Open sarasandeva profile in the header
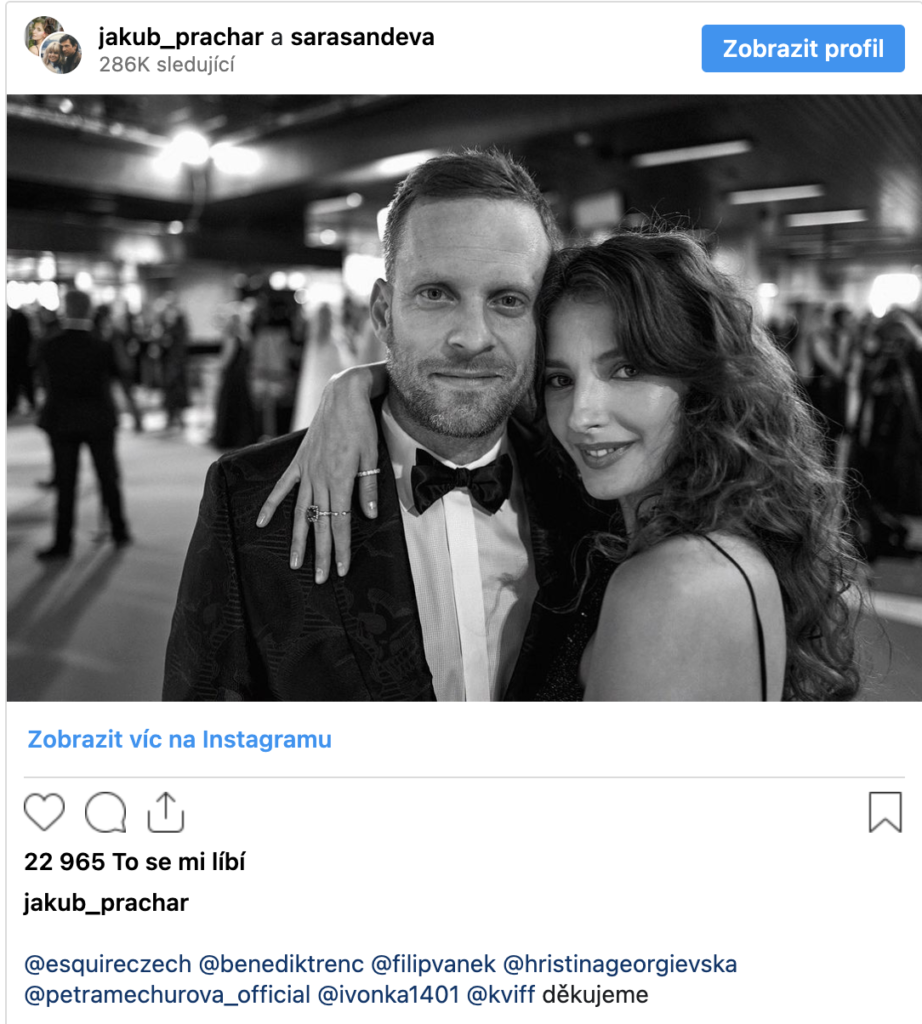Viewport: 922px width, 1024px height. (362, 38)
